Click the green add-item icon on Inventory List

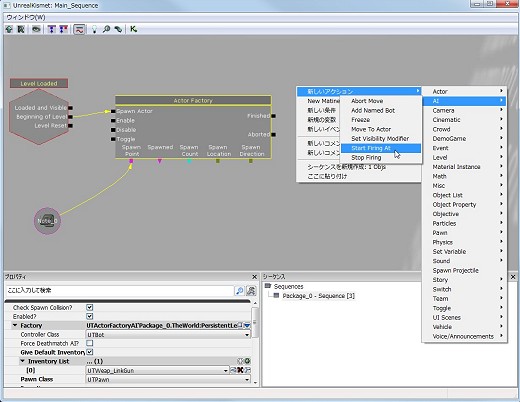(247, 361)
